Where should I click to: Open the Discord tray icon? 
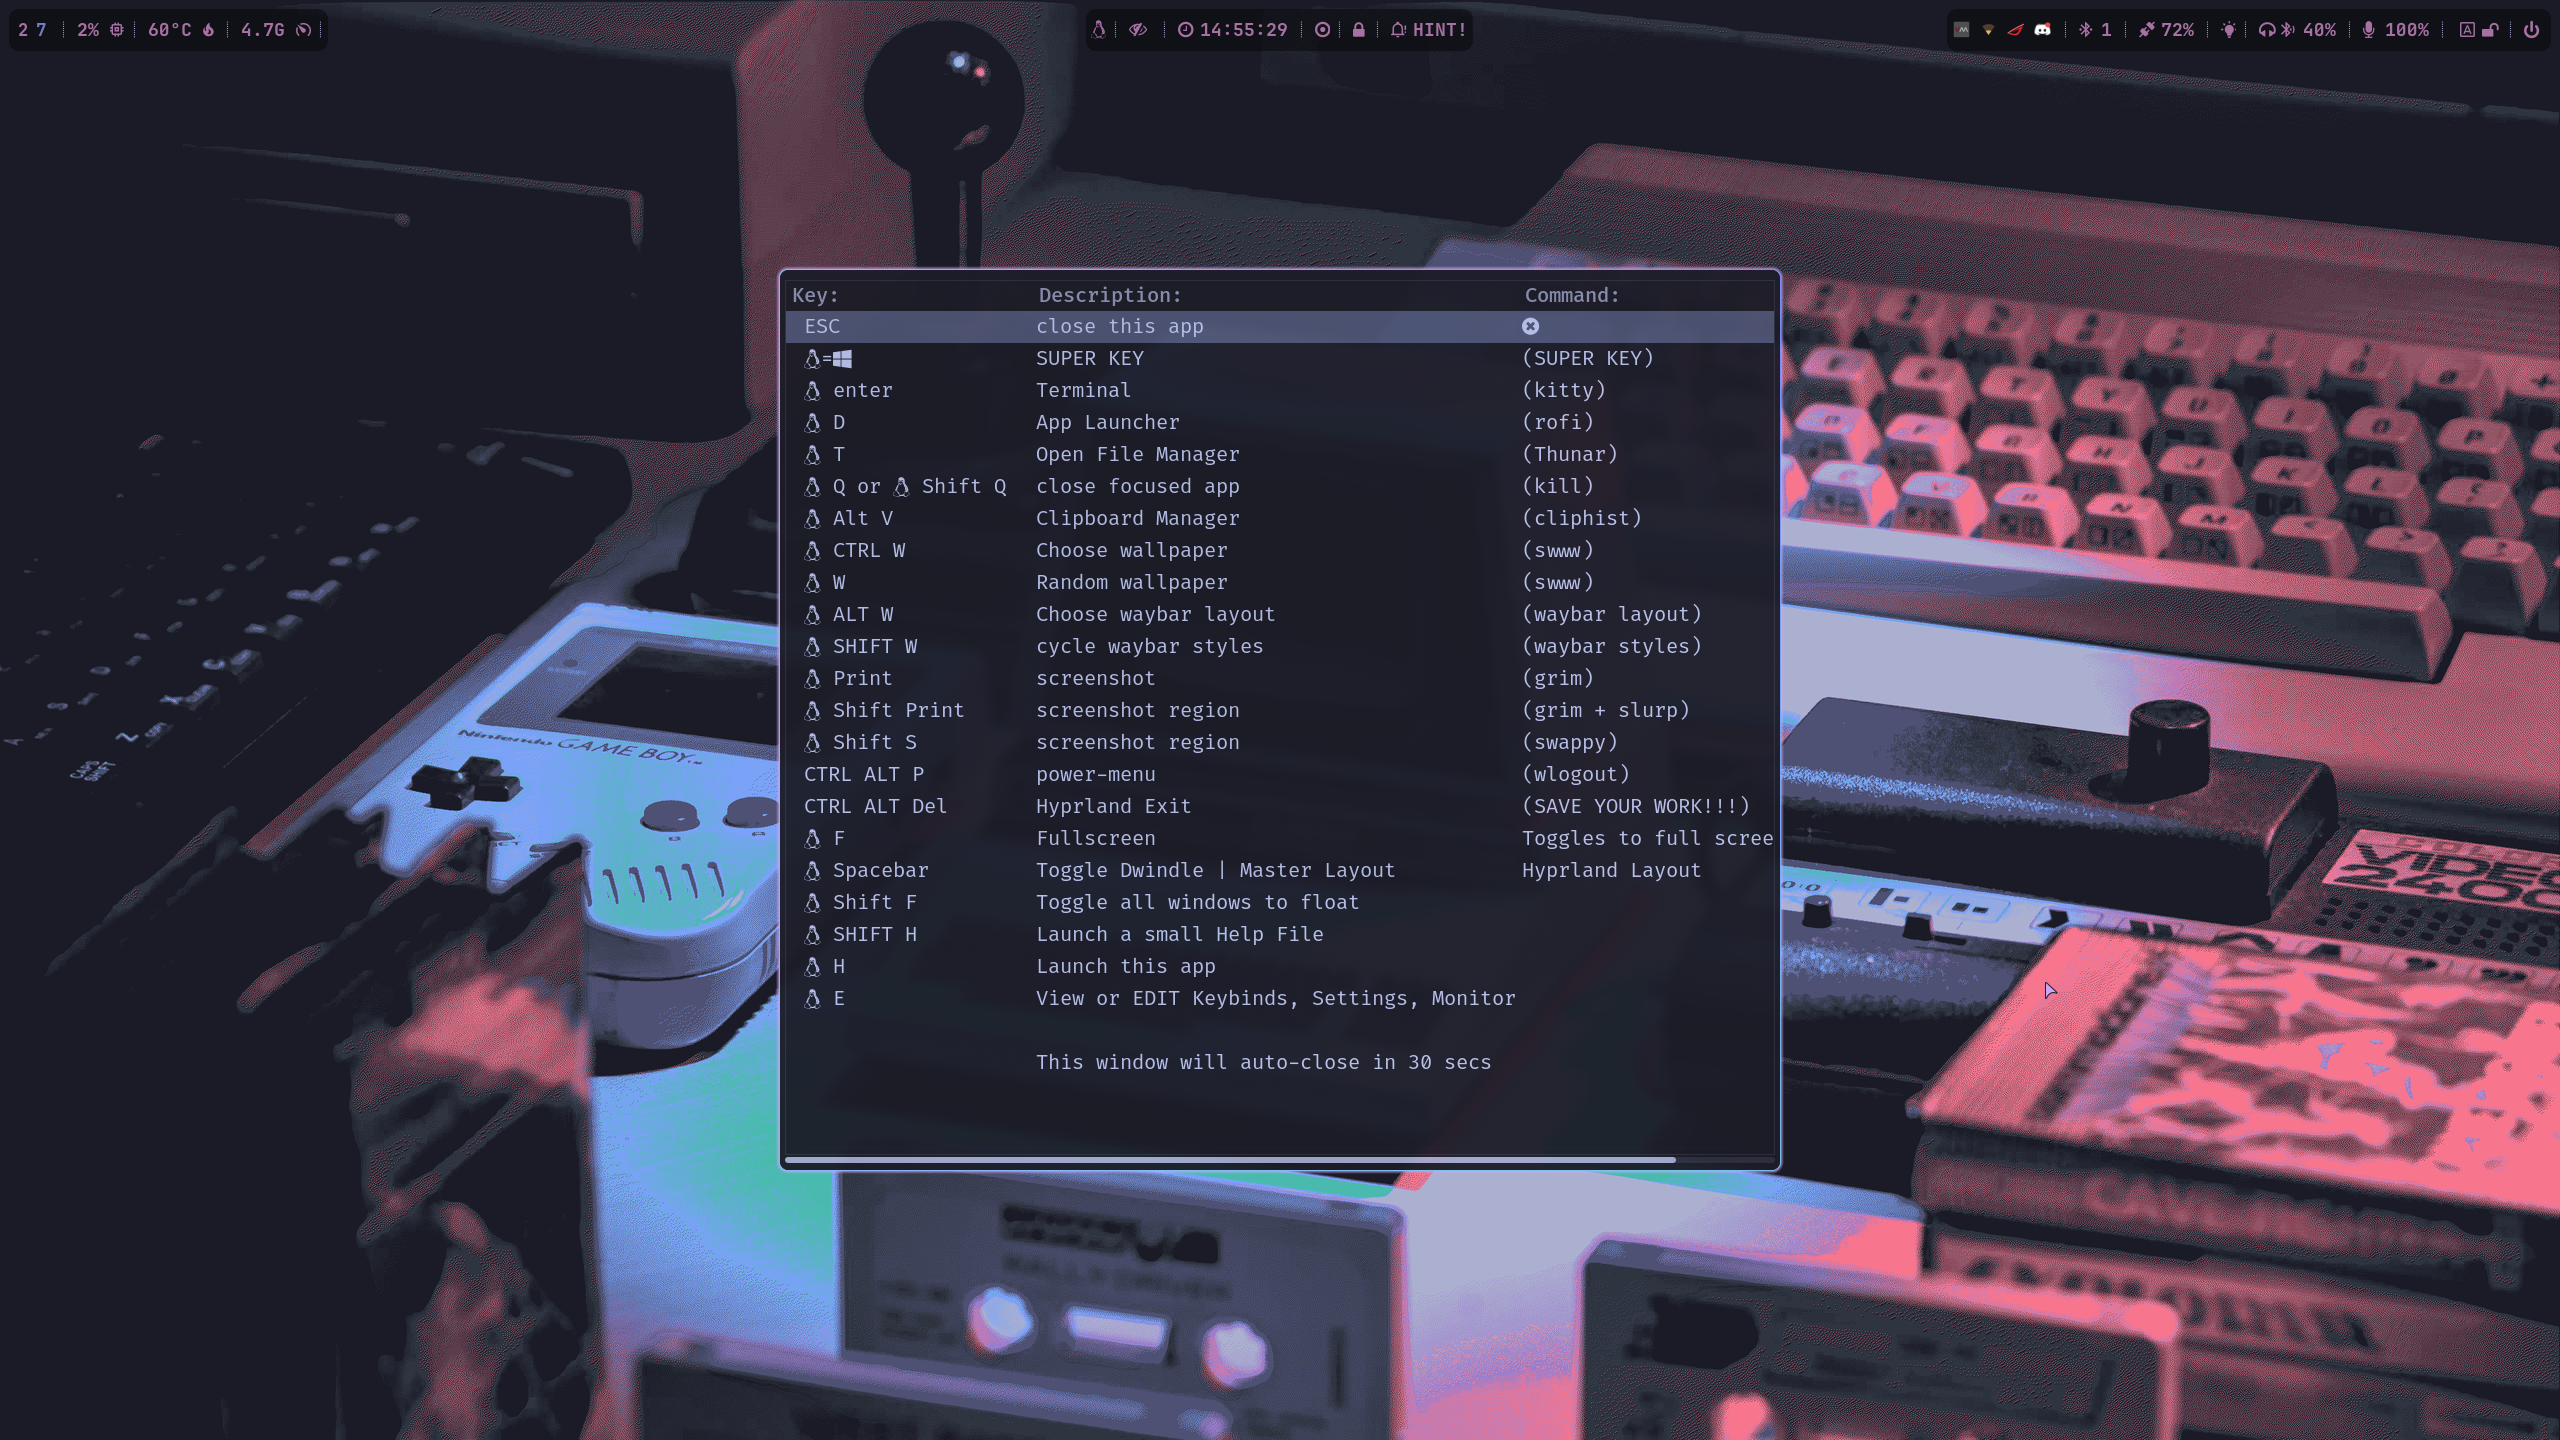2042,30
